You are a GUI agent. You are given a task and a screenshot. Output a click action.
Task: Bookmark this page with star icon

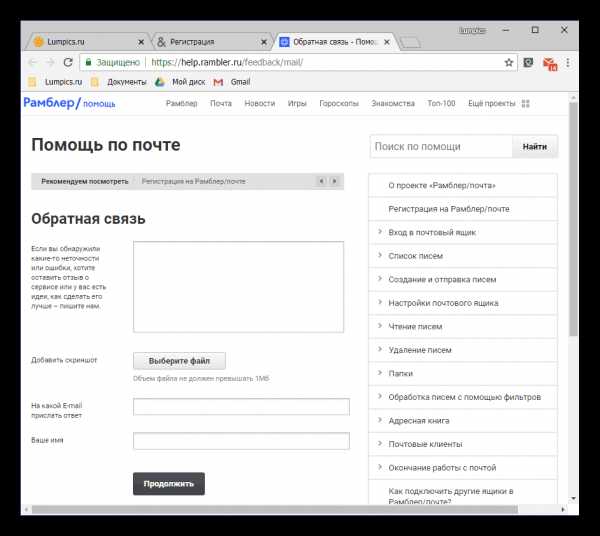509,62
